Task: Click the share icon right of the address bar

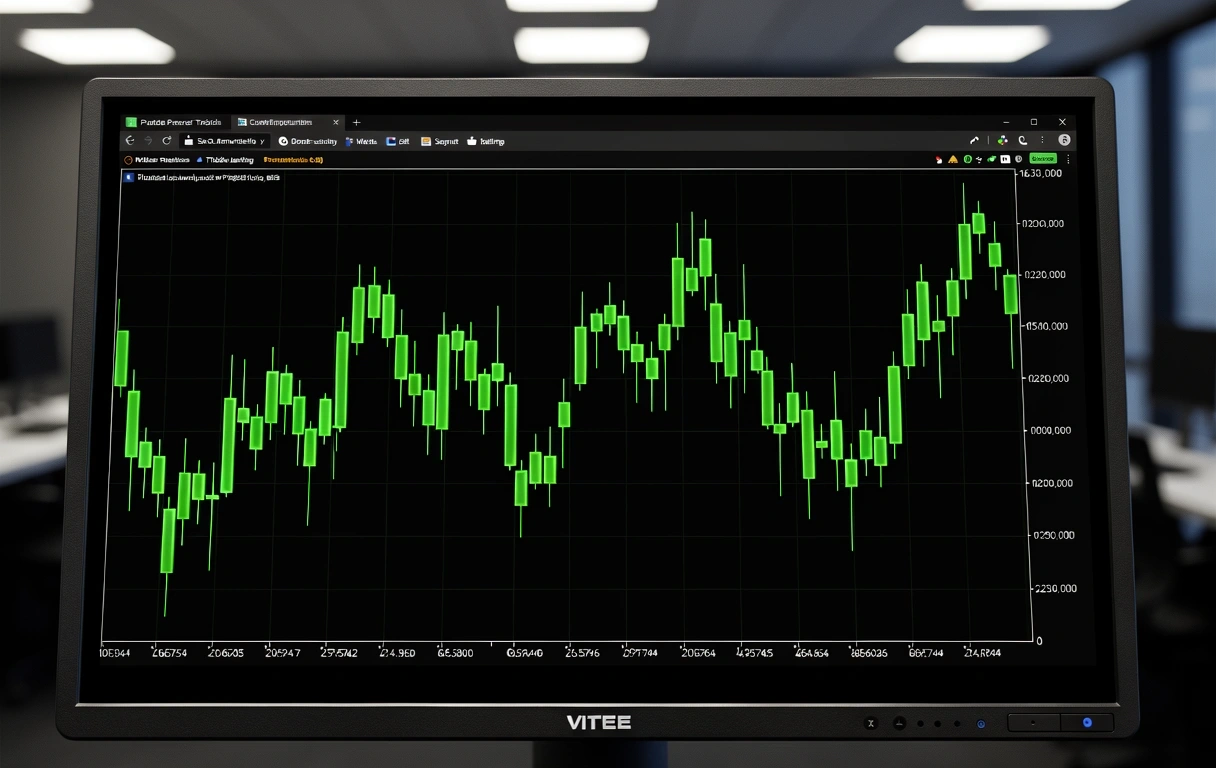Action: click(x=974, y=140)
